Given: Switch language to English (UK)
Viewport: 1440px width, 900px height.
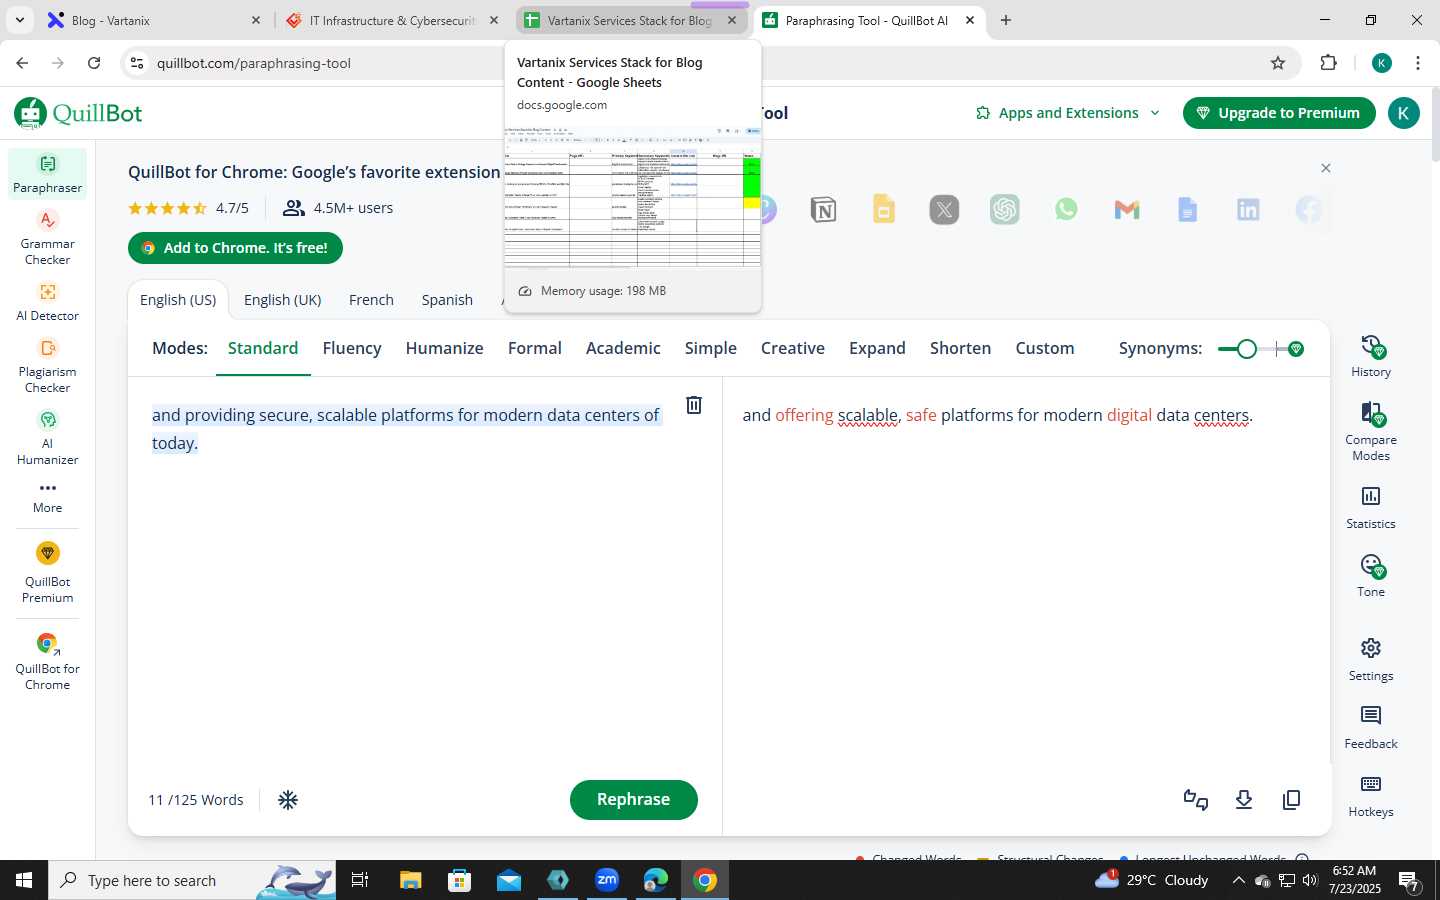Looking at the screenshot, I should coord(283,300).
